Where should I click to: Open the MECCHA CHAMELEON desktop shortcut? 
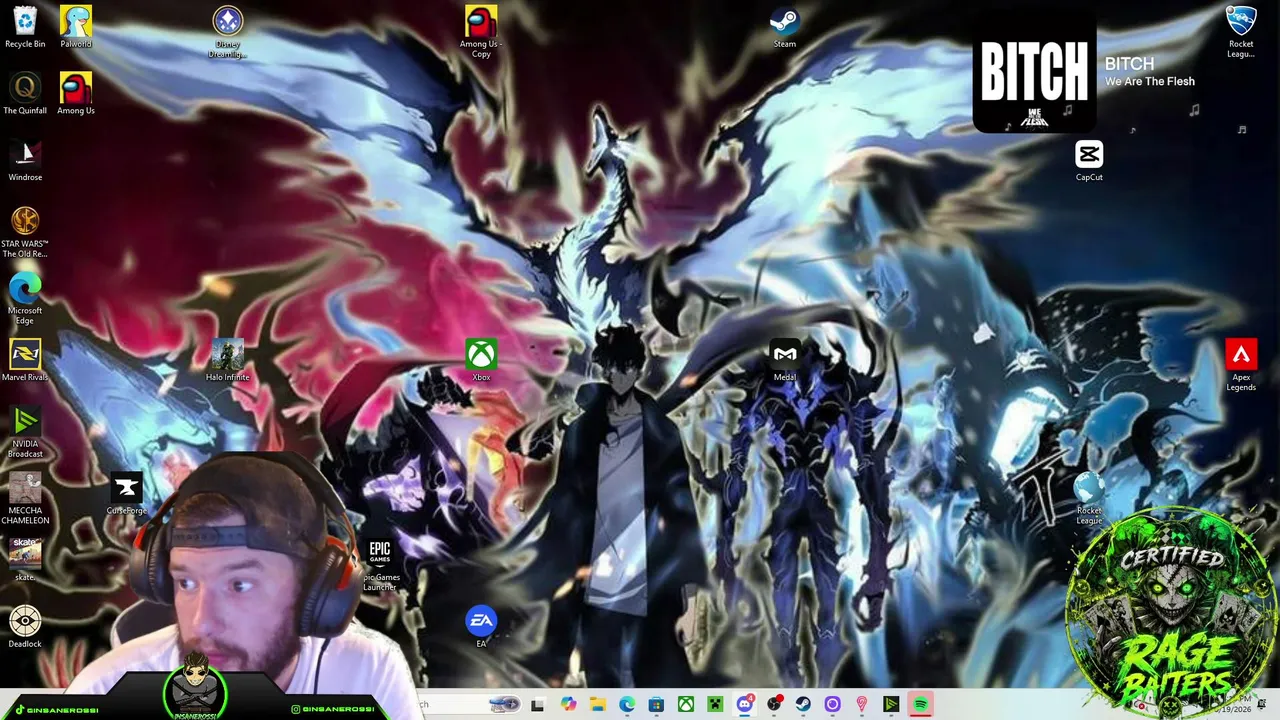point(25,499)
